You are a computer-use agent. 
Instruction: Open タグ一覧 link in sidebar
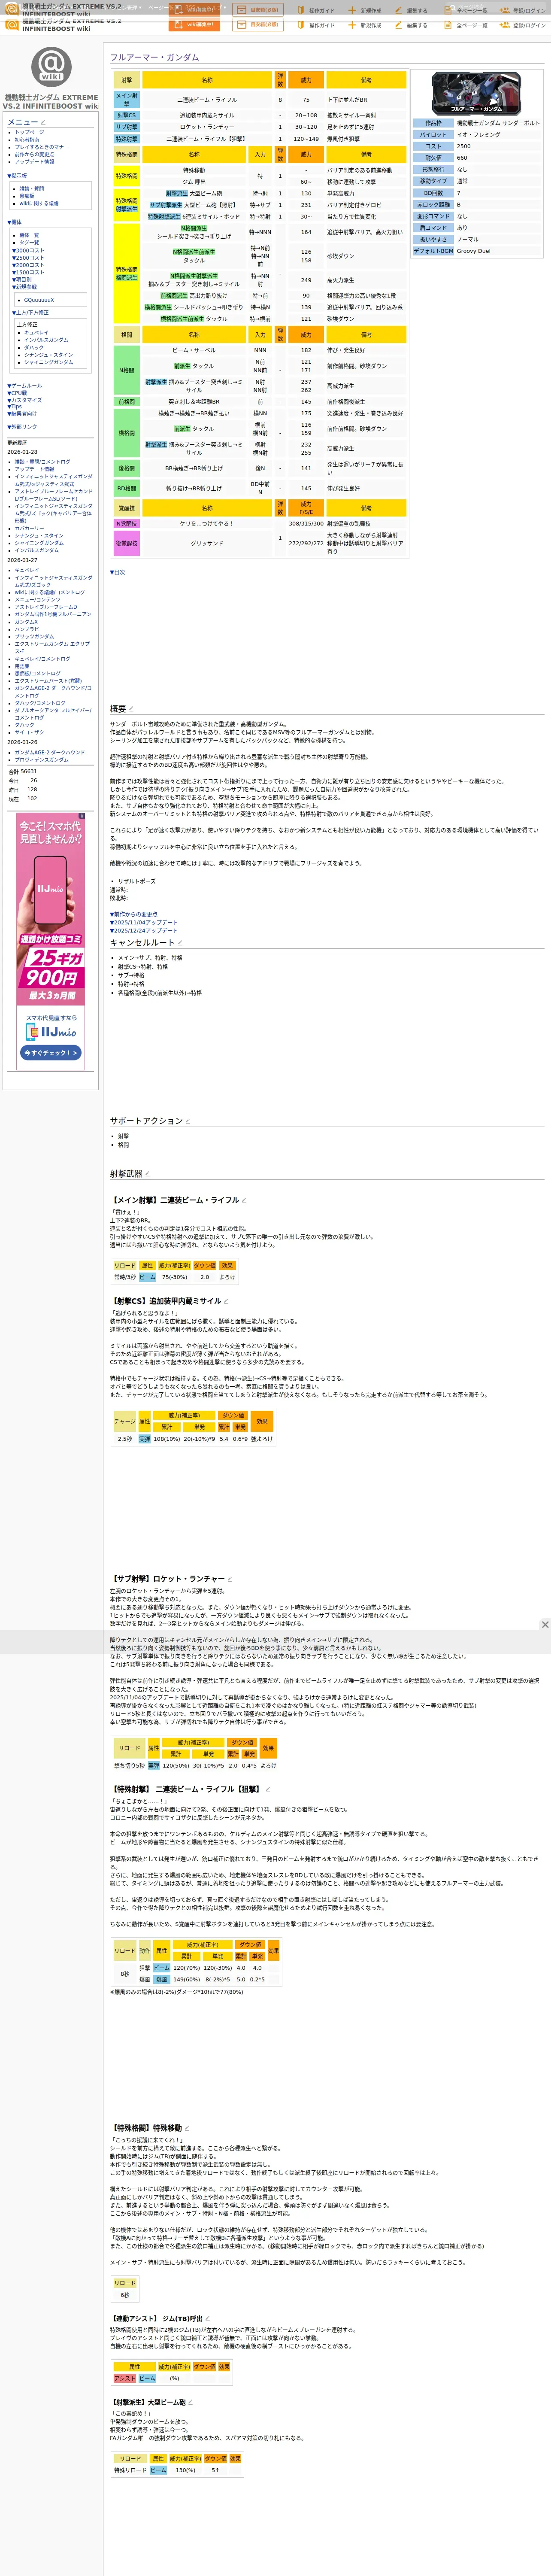29,242
